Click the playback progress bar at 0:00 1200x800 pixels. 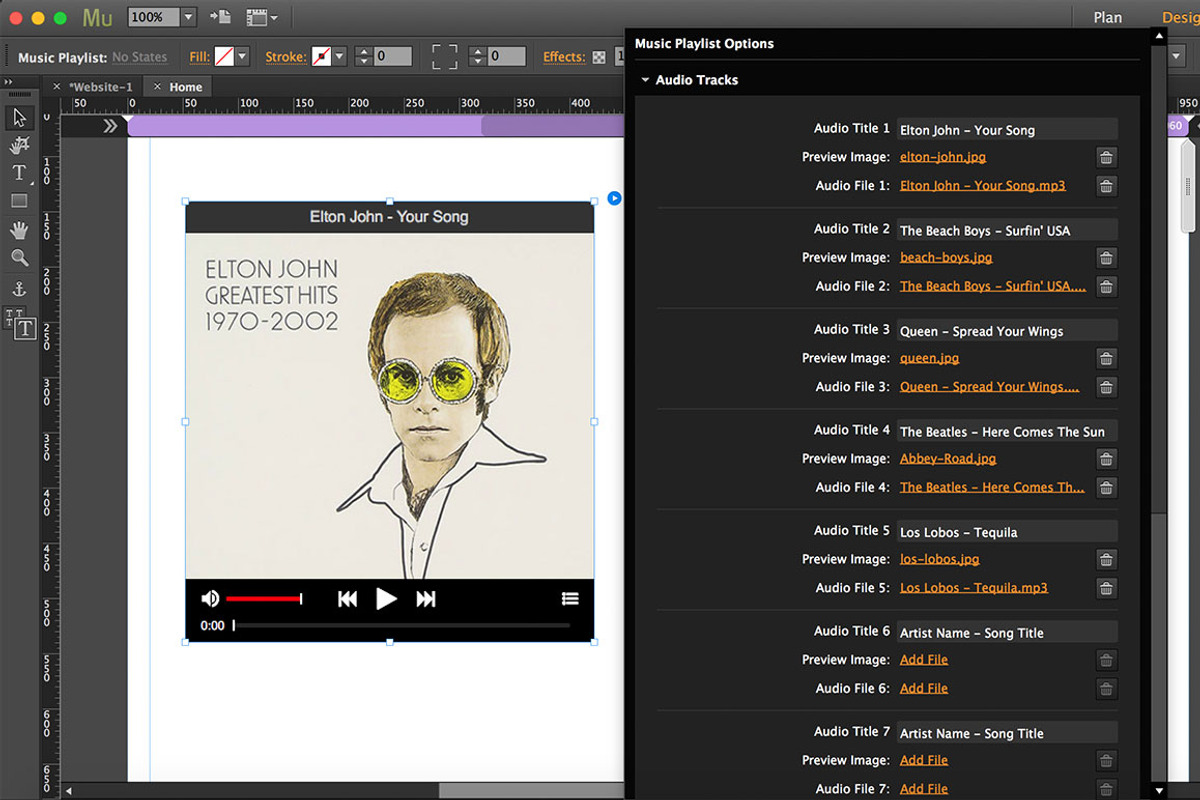[x=402, y=626]
